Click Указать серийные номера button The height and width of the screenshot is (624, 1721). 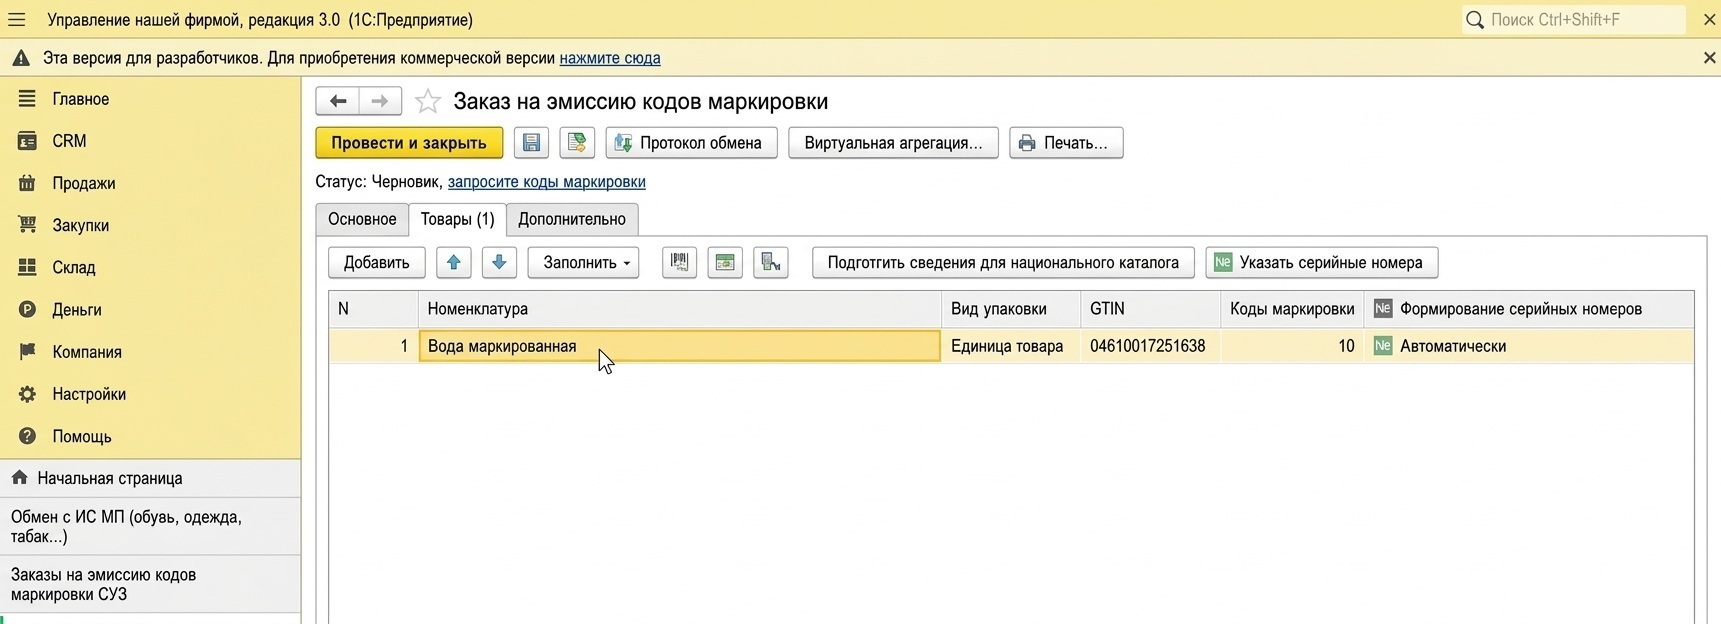tap(1321, 262)
